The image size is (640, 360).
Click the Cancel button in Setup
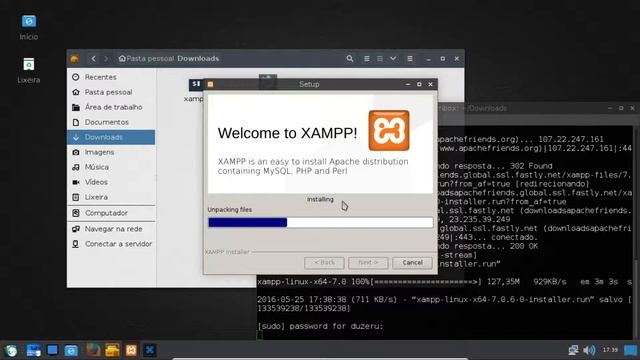[412, 262]
